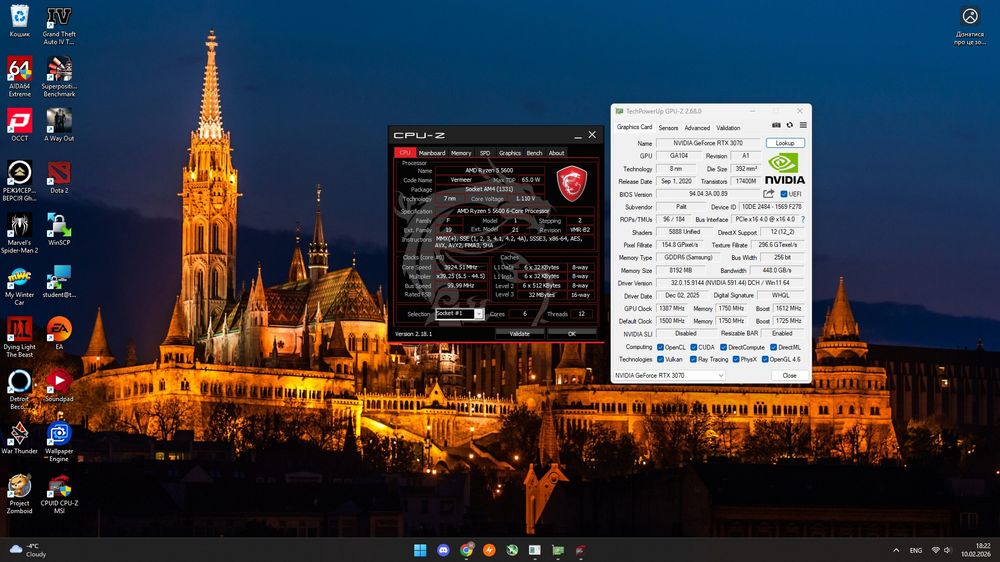Click the GPU-Z screenshot camera icon
This screenshot has height=562, width=1000.
[x=776, y=126]
